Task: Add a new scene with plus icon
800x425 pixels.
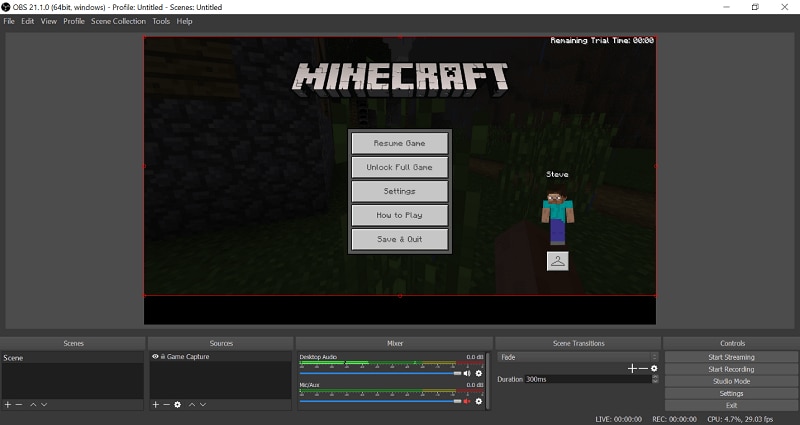Action: tap(8, 405)
